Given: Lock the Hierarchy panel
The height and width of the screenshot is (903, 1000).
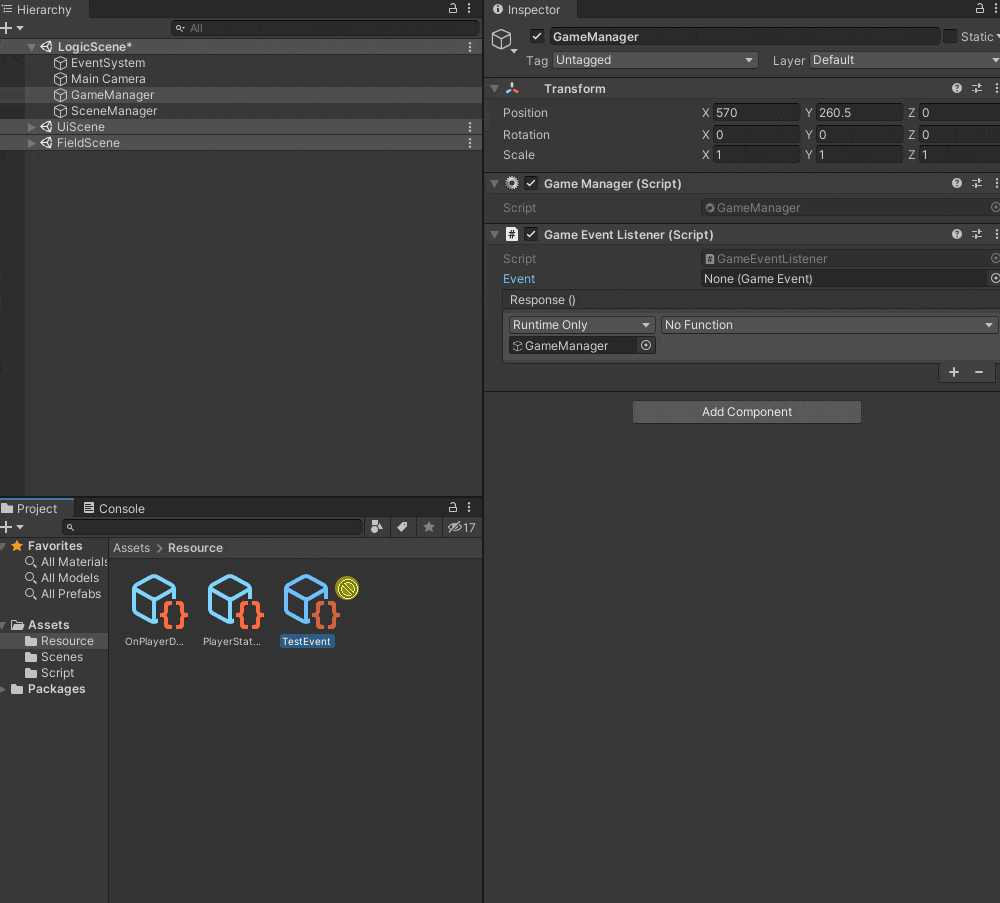Looking at the screenshot, I should [x=453, y=8].
